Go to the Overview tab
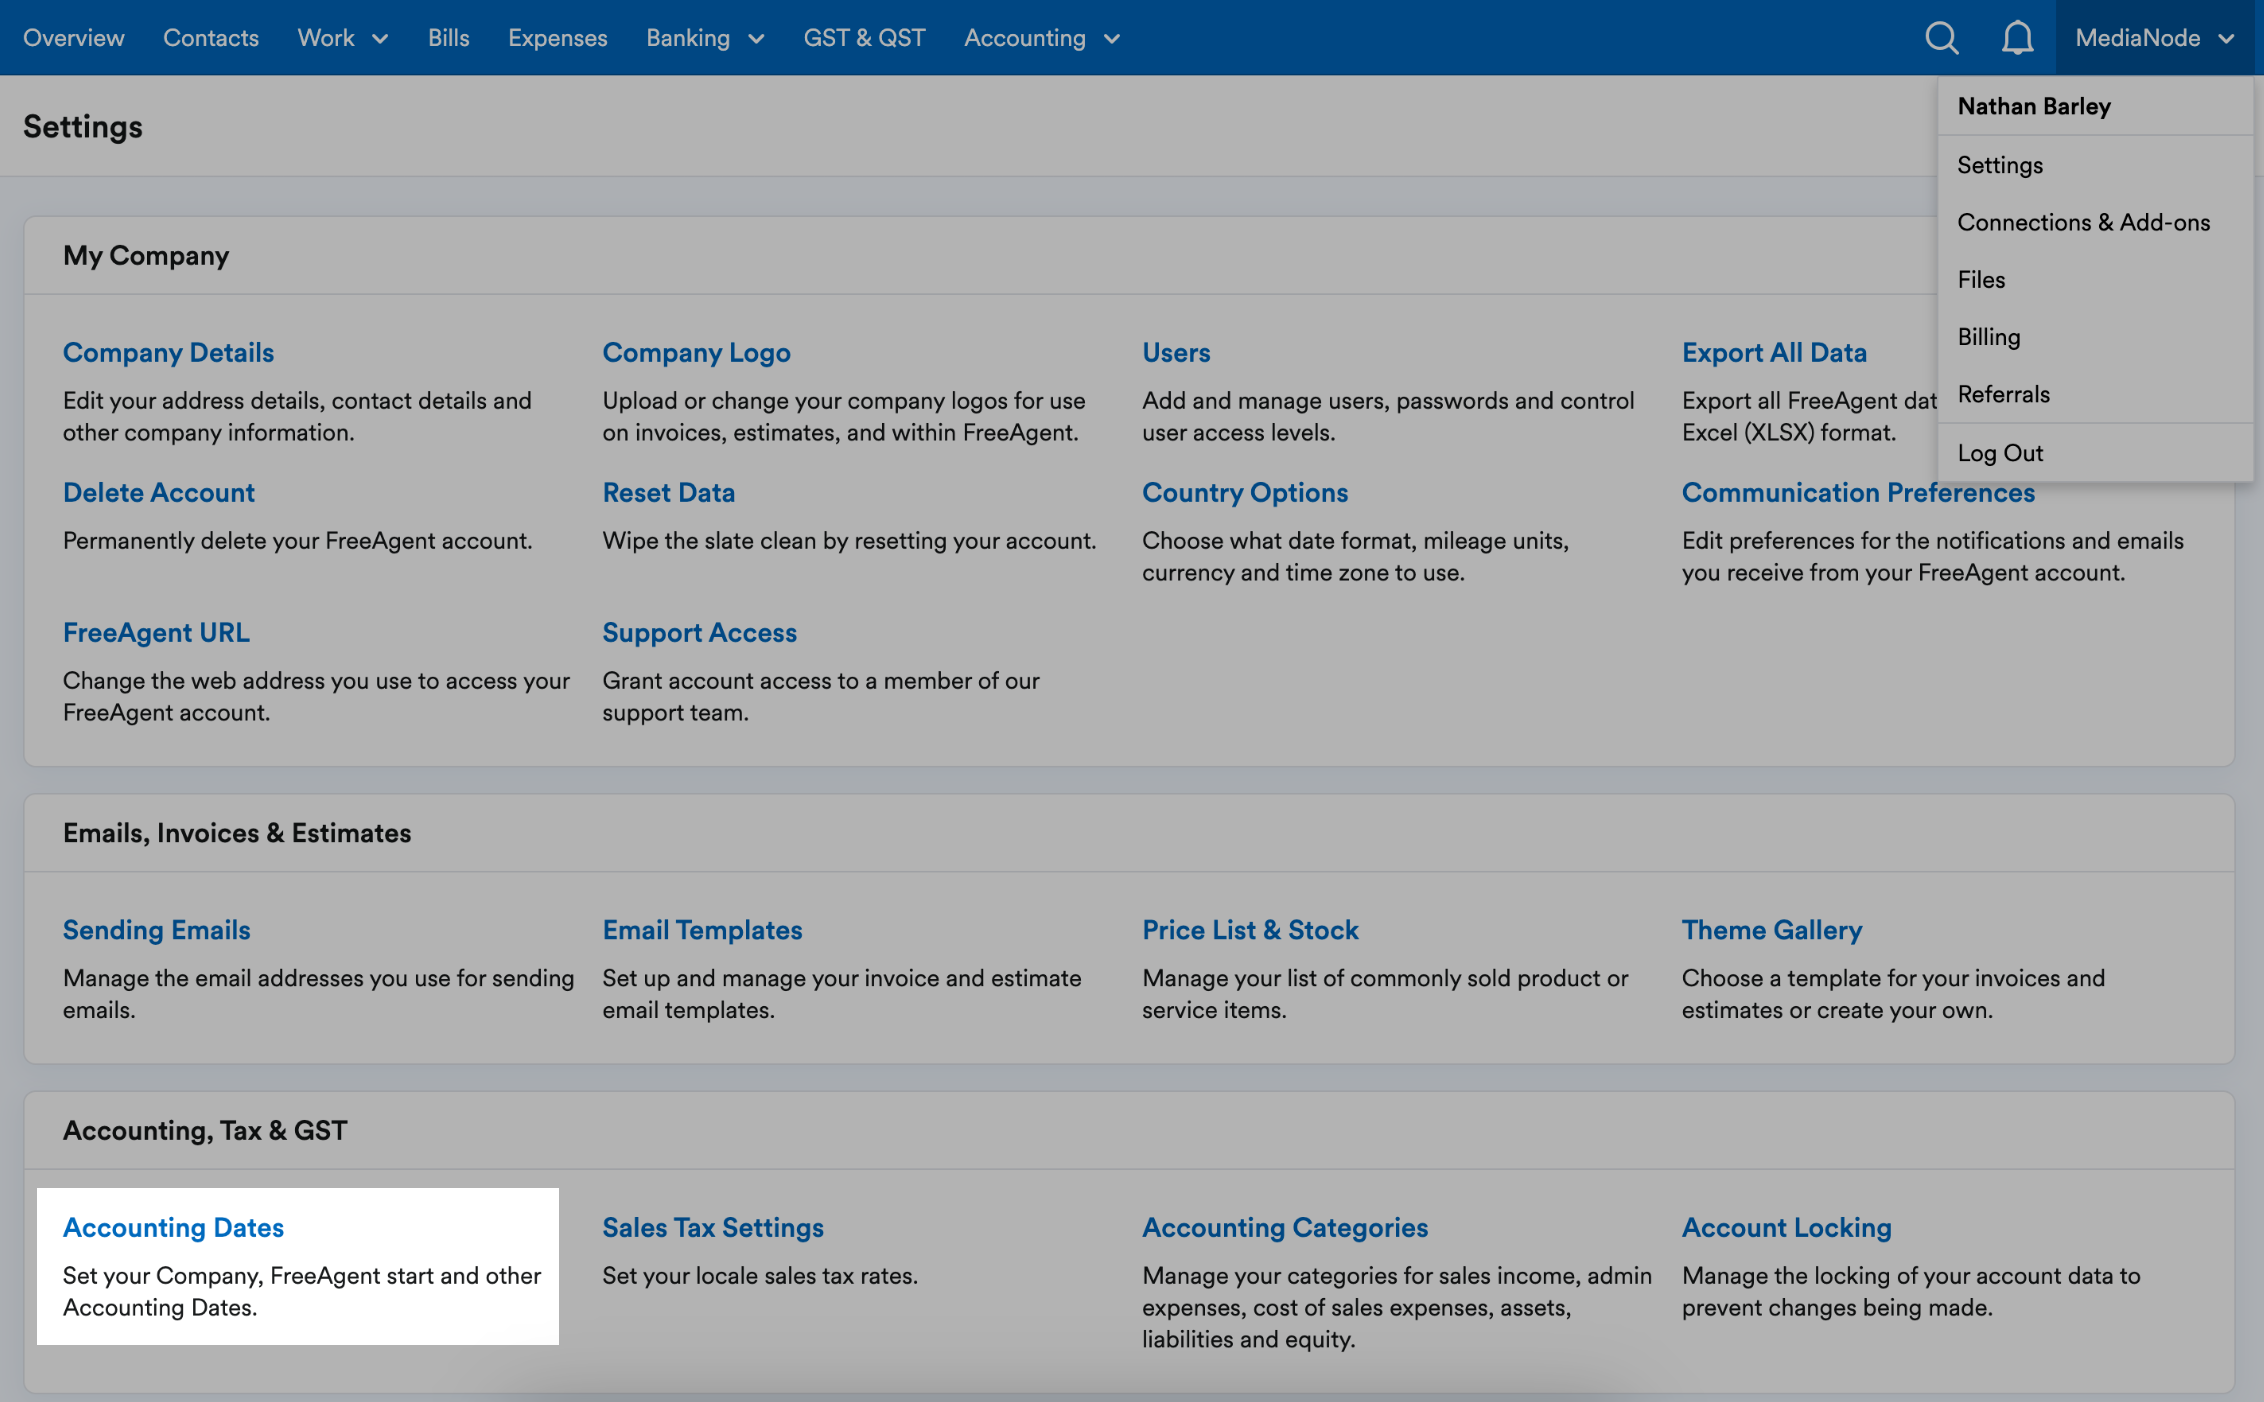Image resolution: width=2264 pixels, height=1402 pixels. click(74, 38)
